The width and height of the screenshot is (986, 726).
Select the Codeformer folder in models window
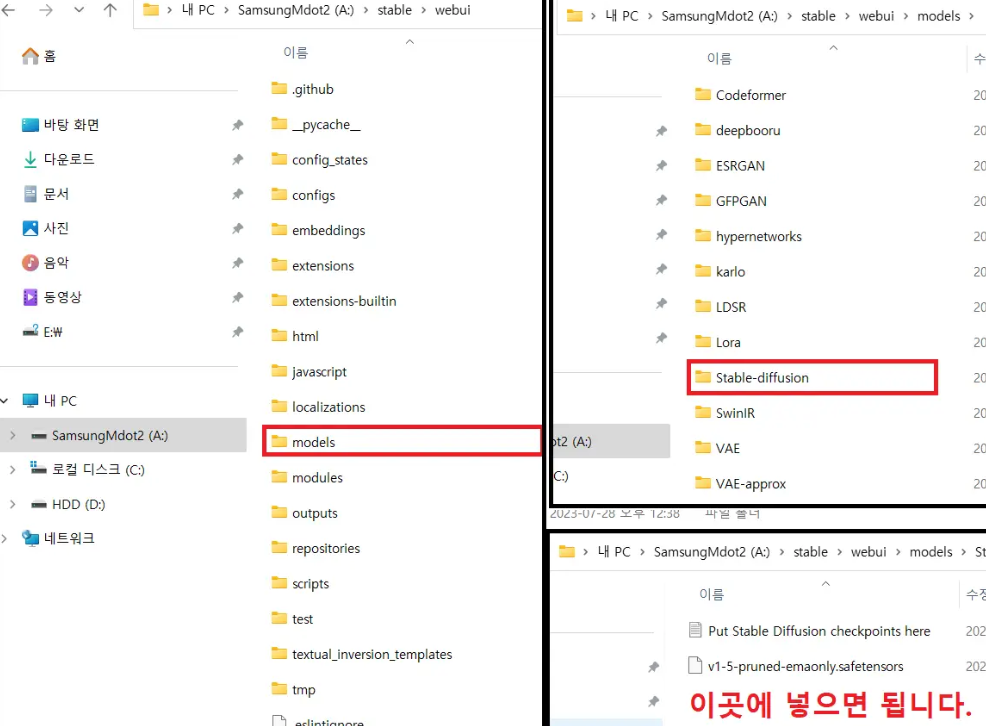click(x=740, y=95)
